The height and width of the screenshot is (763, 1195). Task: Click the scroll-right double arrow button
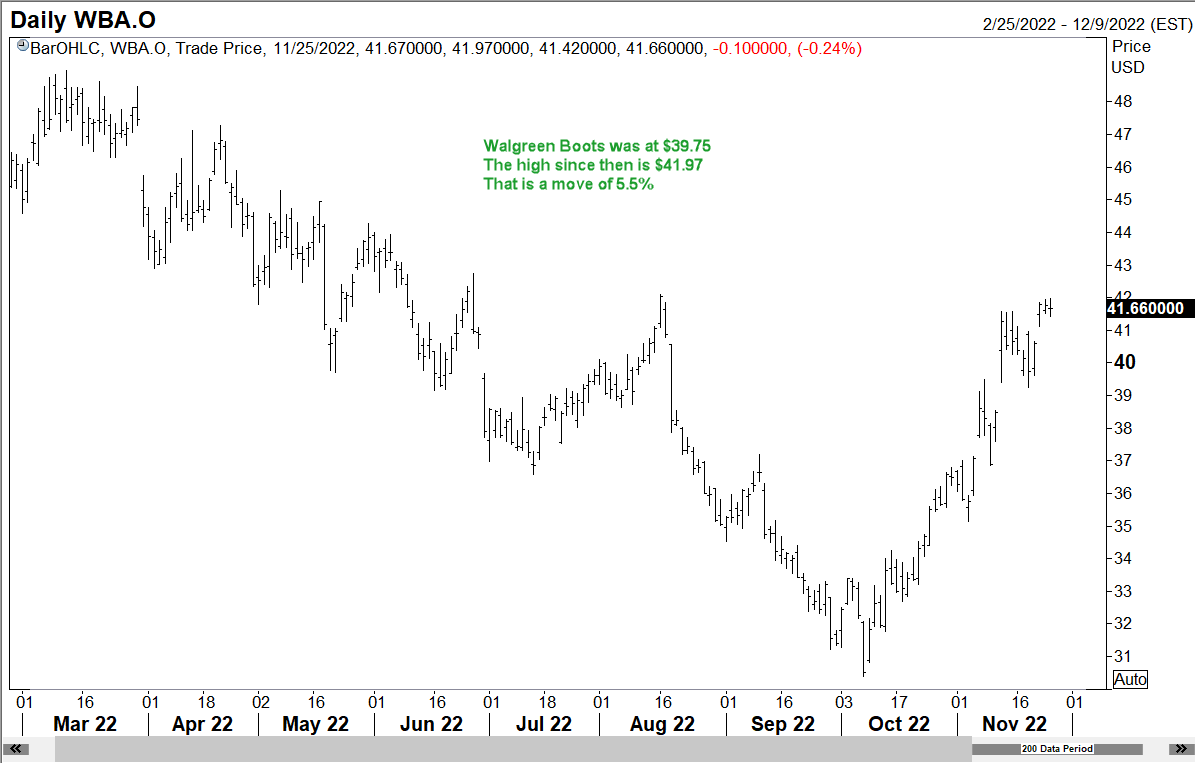tap(1181, 749)
